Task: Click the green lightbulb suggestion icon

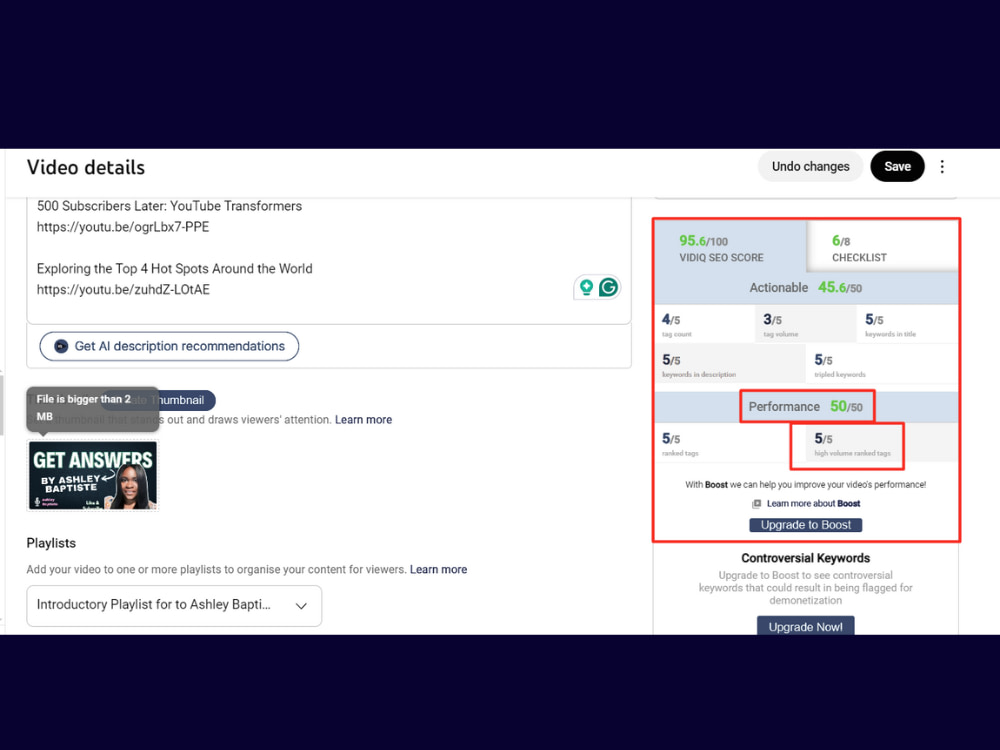Action: point(586,288)
